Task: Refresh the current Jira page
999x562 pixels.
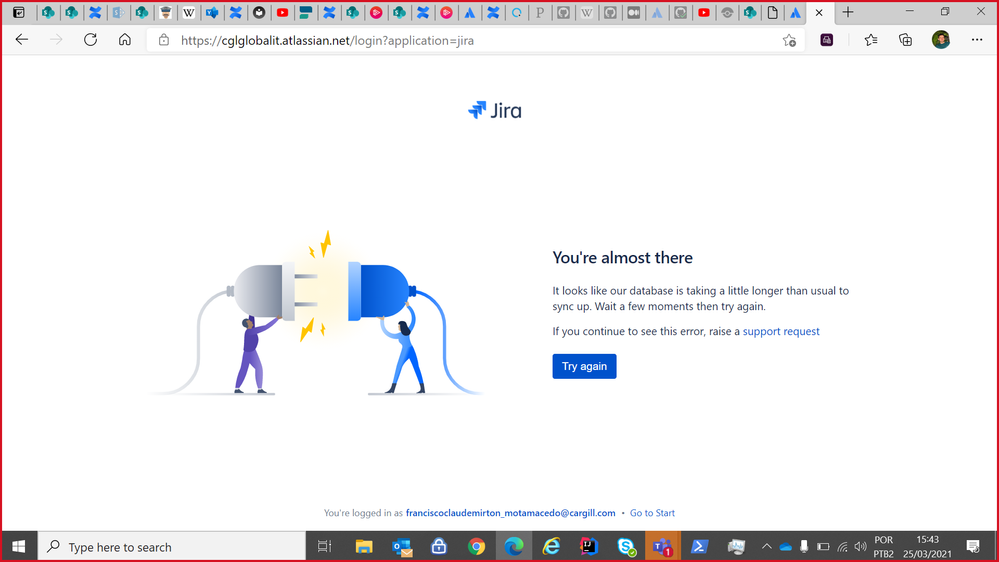Action: click(x=90, y=40)
